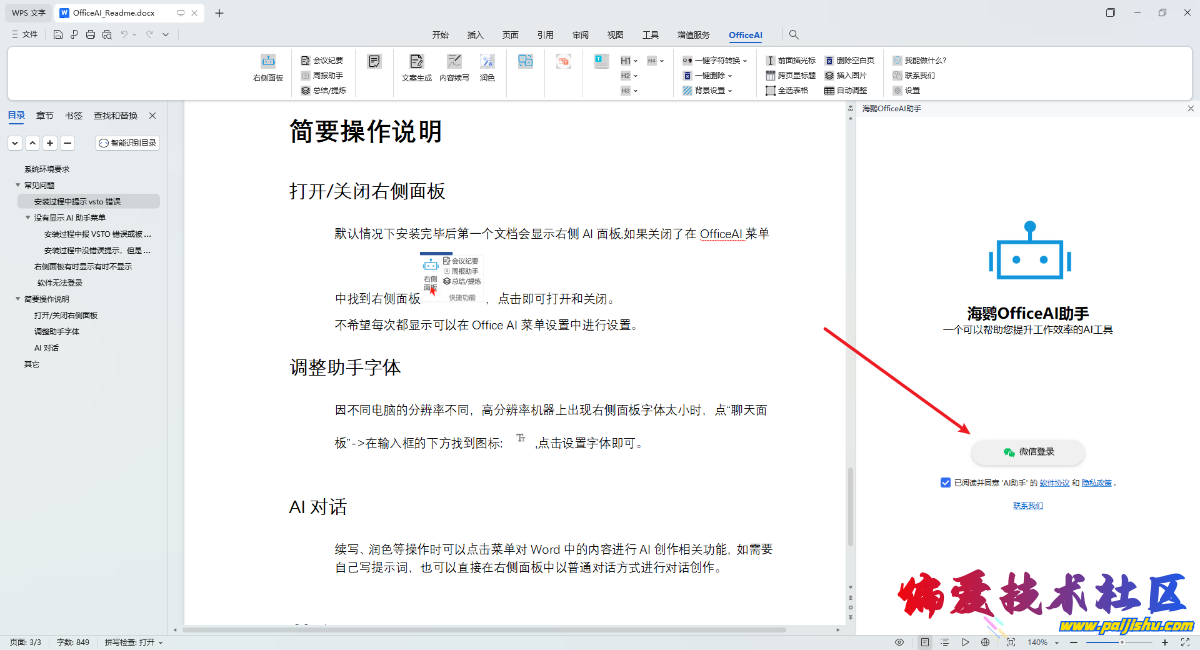Click 插入图片 insert picture in ribbon
1200x650 pixels.
pos(845,75)
